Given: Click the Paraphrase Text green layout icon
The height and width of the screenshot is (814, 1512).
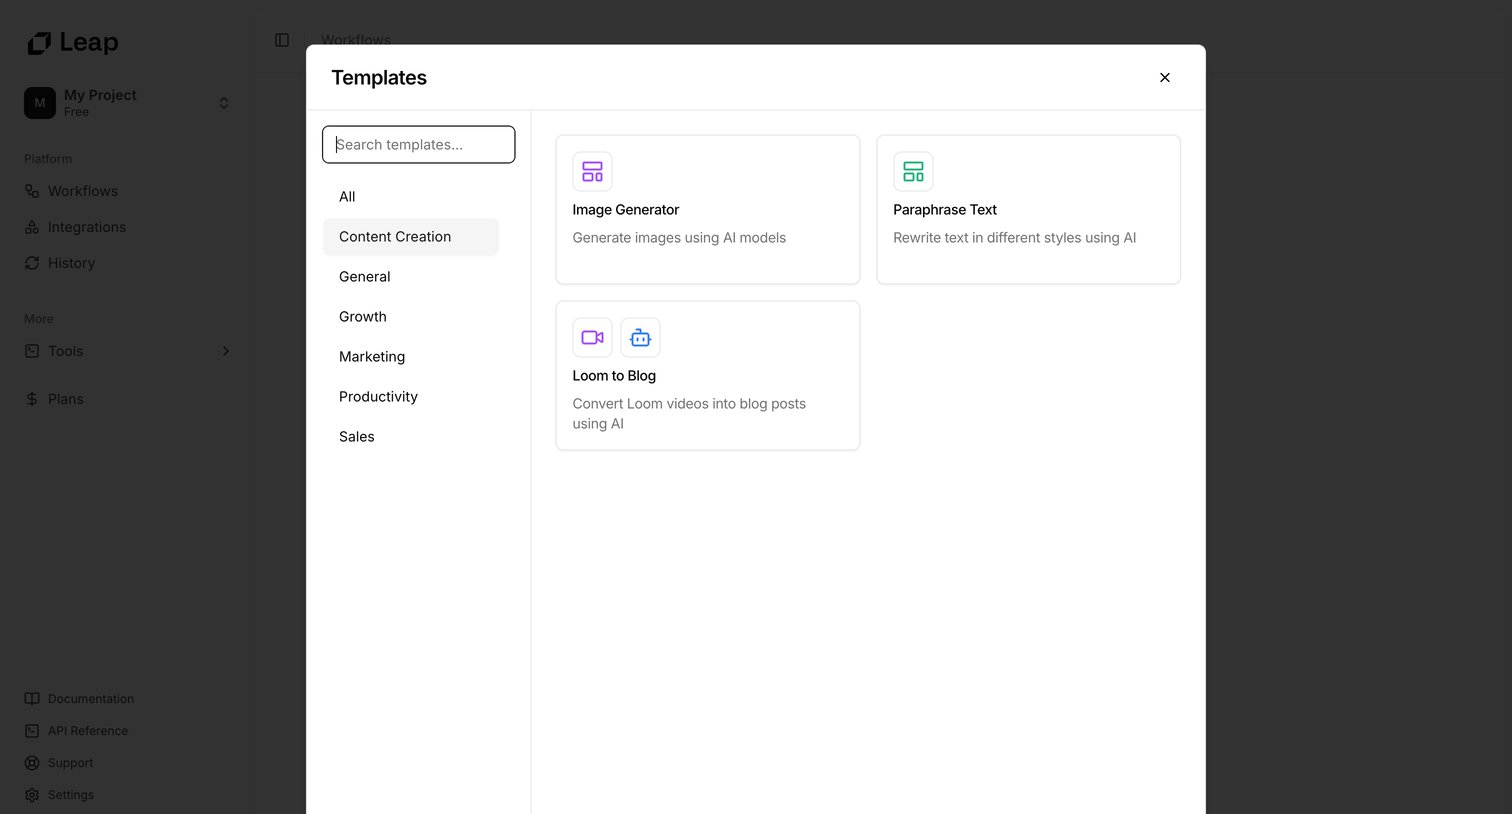Looking at the screenshot, I should [x=913, y=172].
